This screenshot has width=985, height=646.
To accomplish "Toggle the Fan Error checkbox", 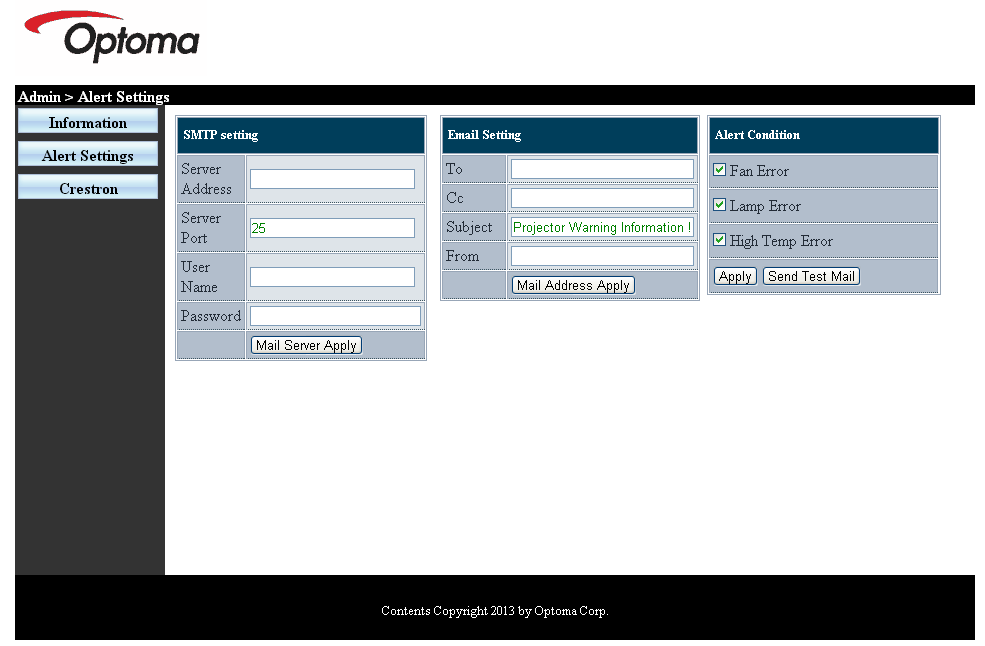I will [x=720, y=170].
